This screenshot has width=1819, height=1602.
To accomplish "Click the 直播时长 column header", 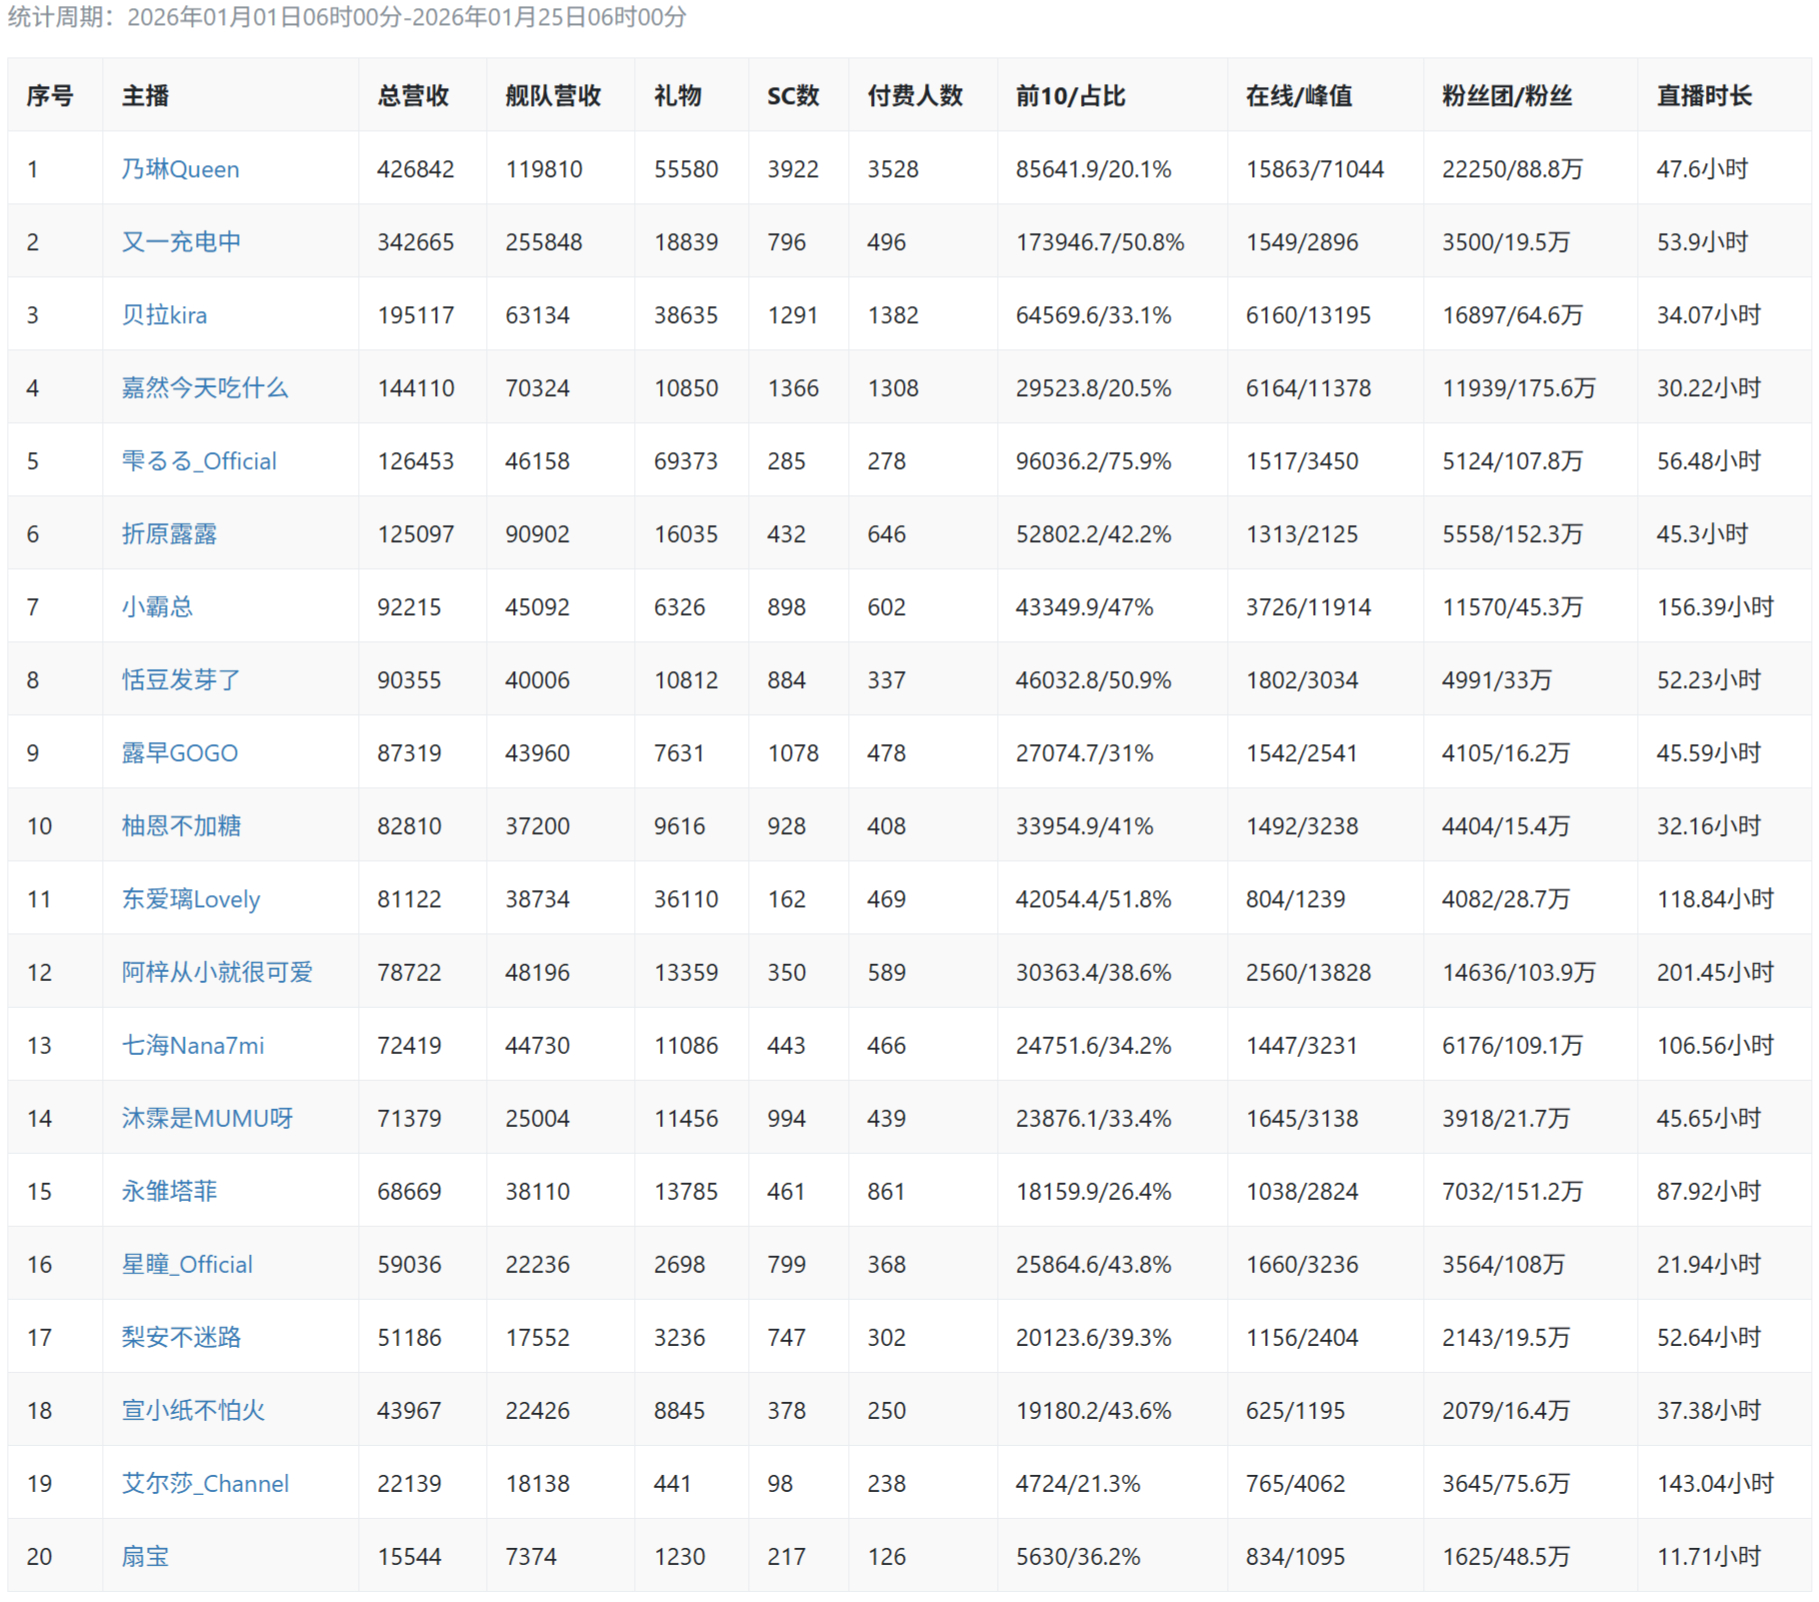I will pyautogui.click(x=1704, y=96).
